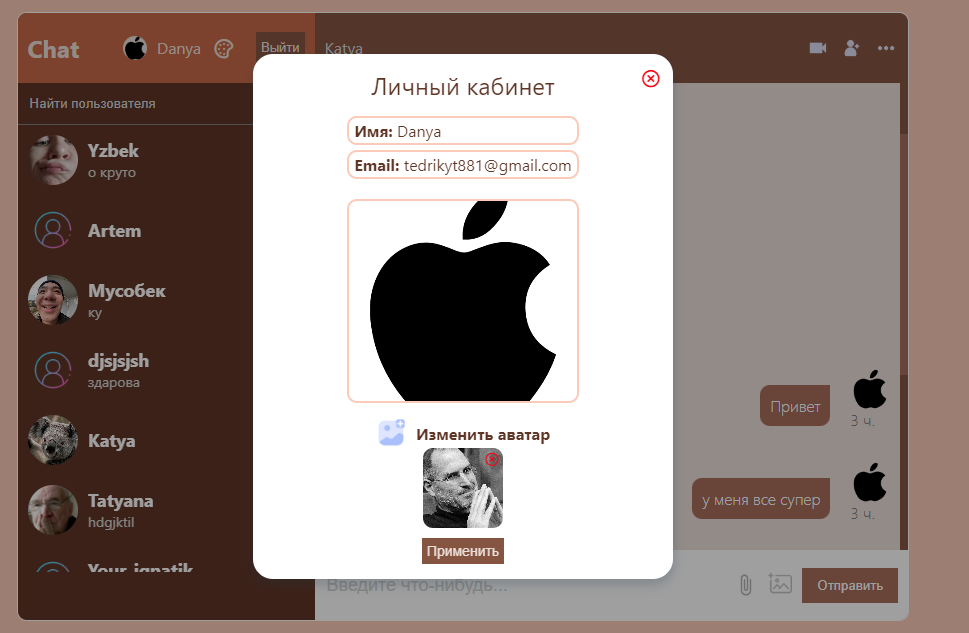Click the Chat app title
Viewport: 969px width, 633px height.
pyautogui.click(x=52, y=49)
